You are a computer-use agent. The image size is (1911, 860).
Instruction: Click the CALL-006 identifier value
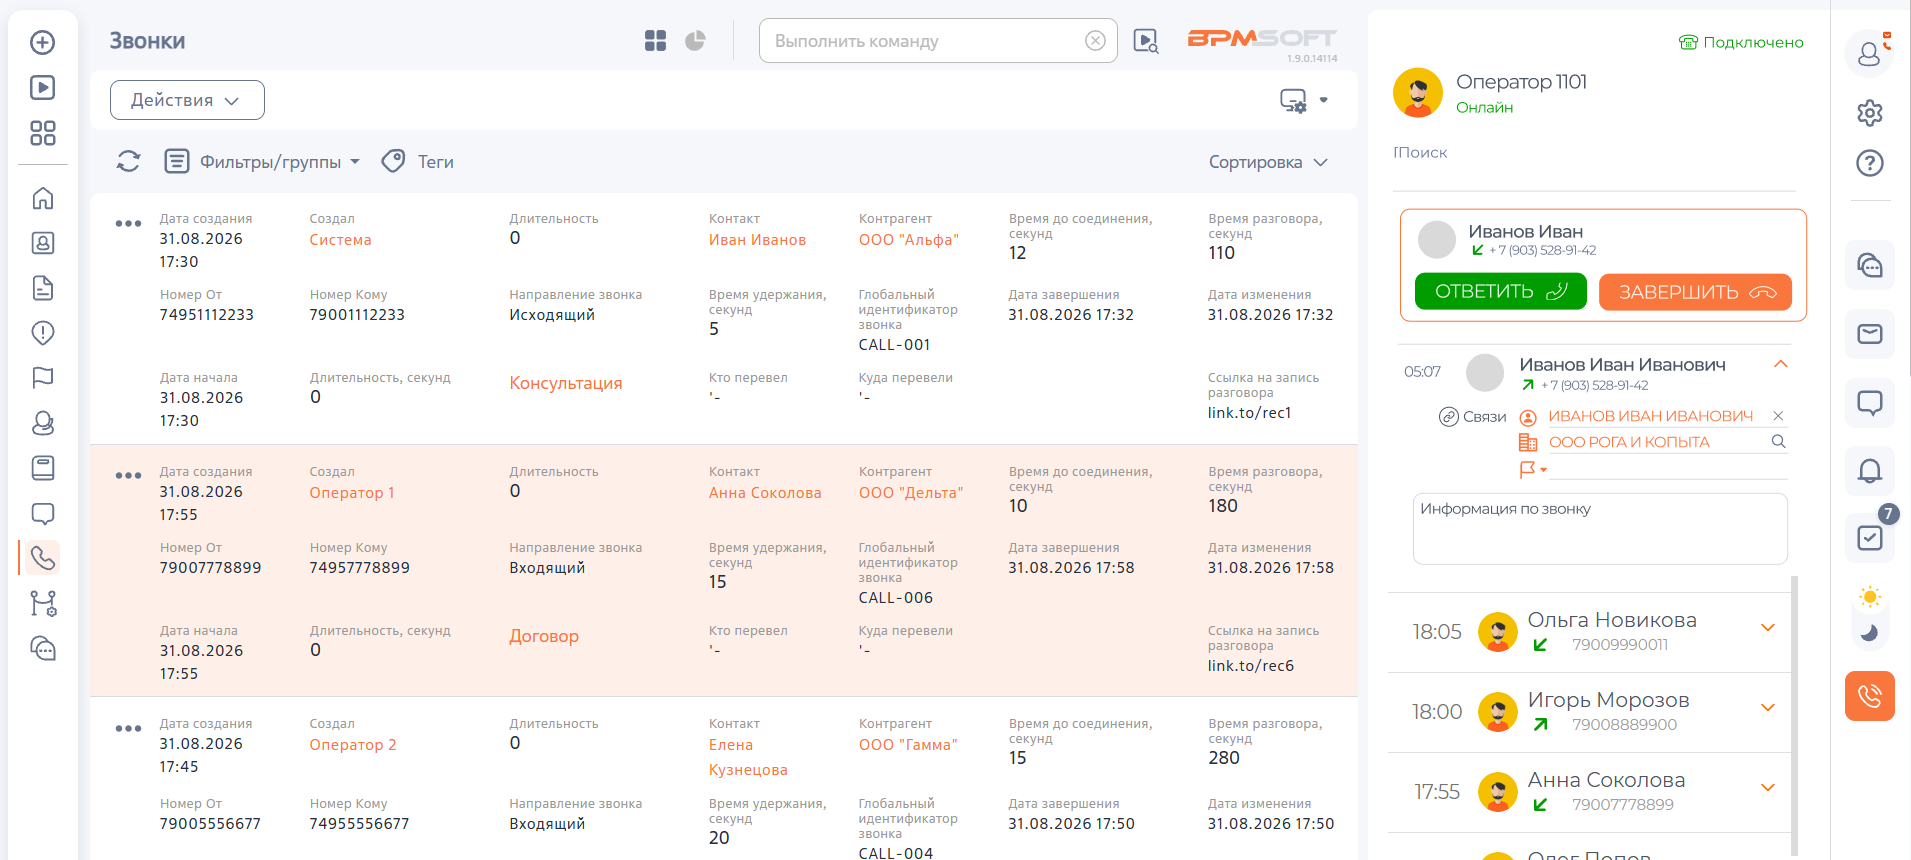click(896, 598)
